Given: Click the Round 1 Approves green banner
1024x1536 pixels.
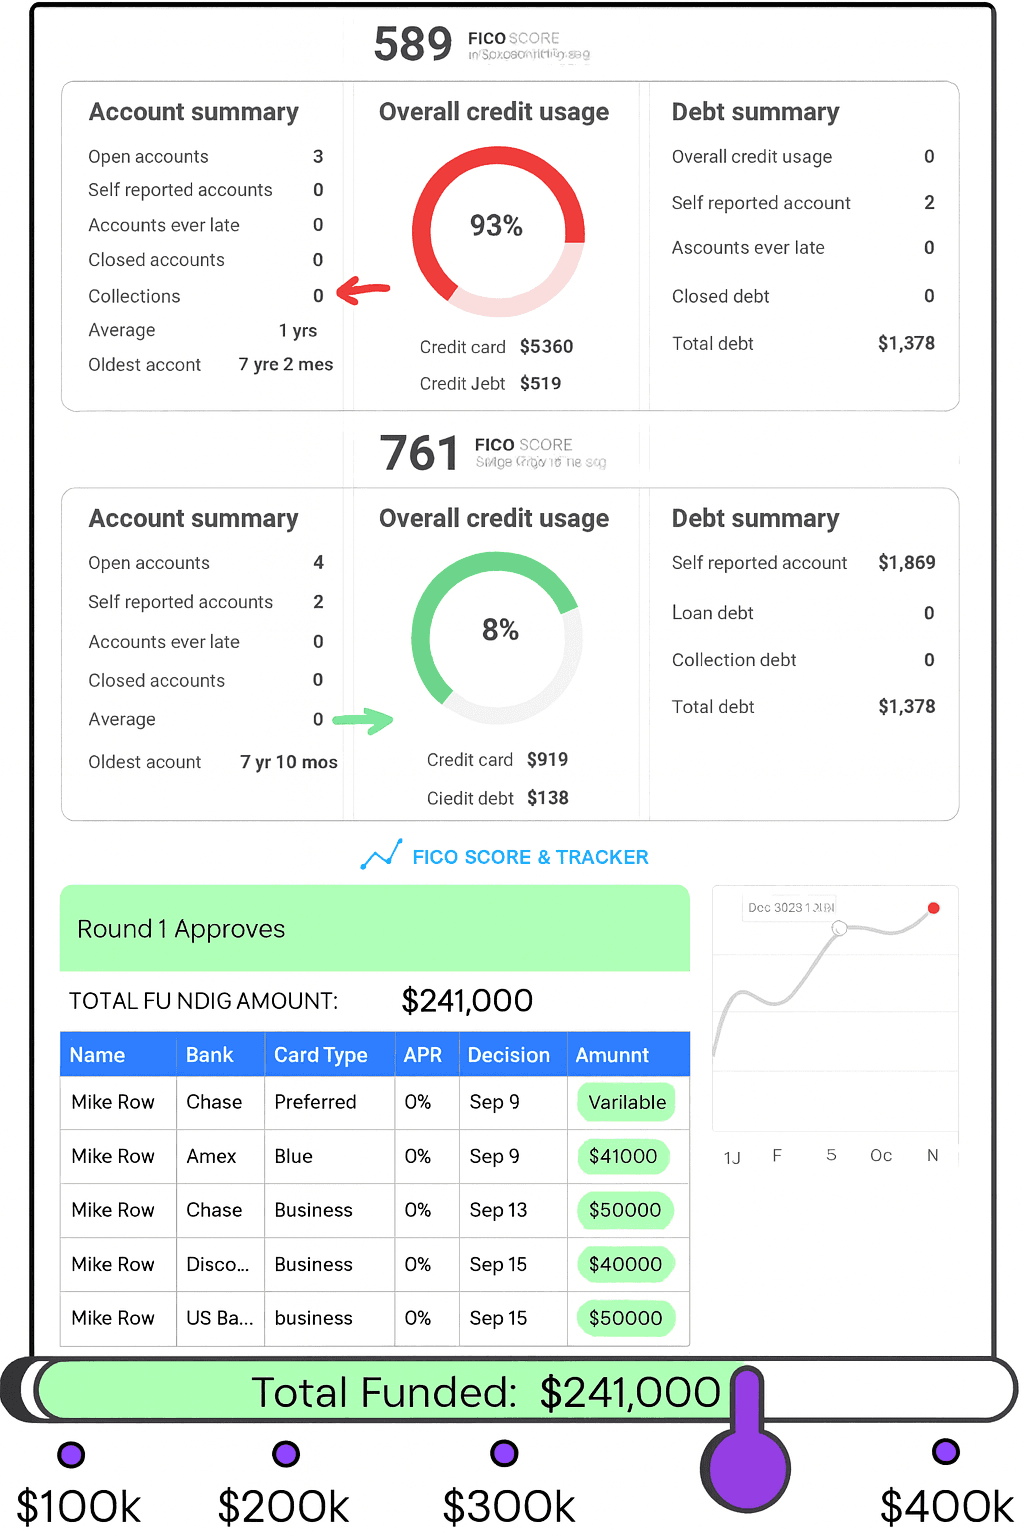Looking at the screenshot, I should (x=375, y=928).
